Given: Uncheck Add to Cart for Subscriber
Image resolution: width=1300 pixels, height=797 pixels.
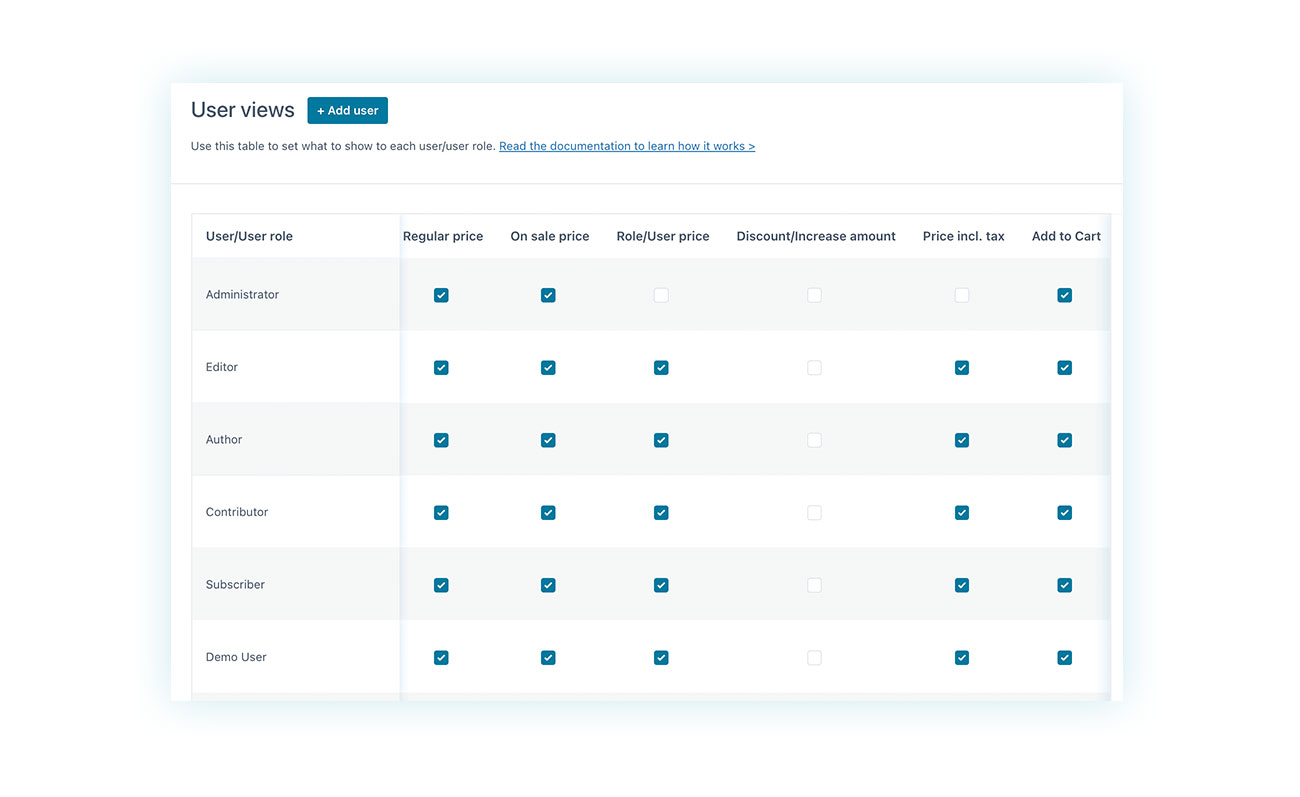Looking at the screenshot, I should click(x=1065, y=585).
